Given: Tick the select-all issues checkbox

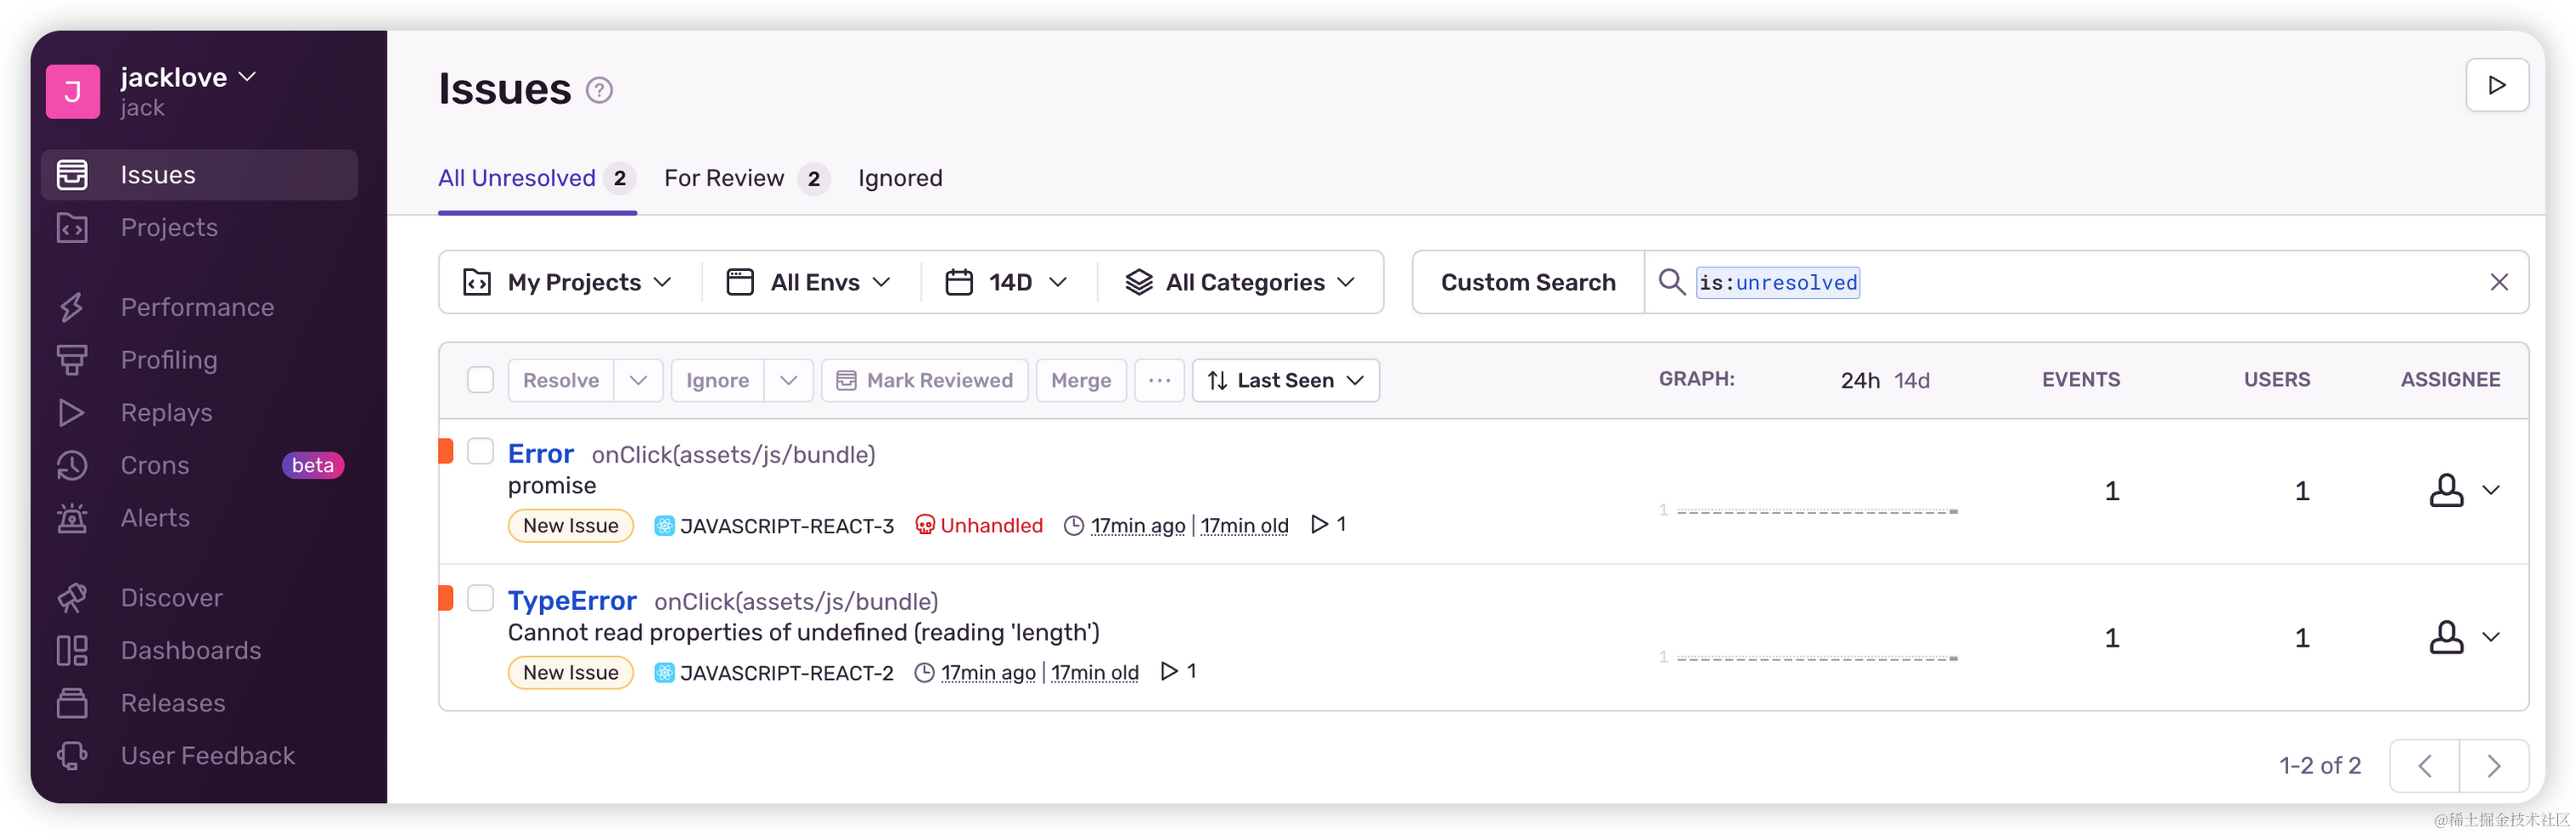Looking at the screenshot, I should (x=481, y=380).
